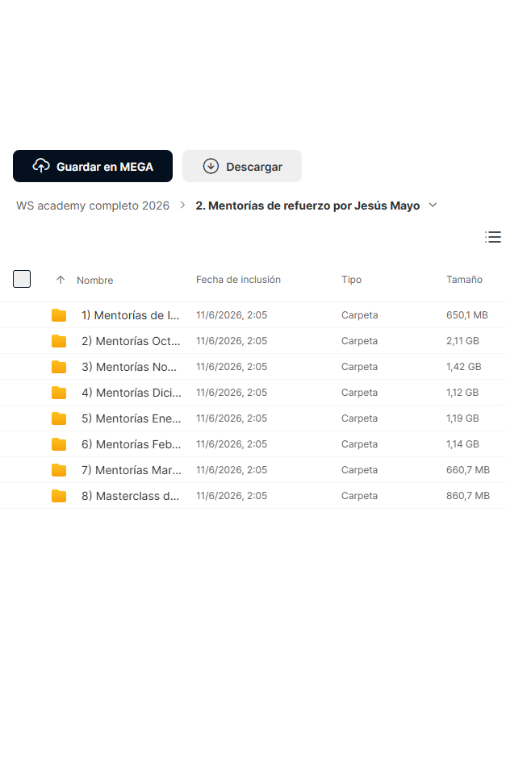Click the Tipo column header
506x759 pixels.
(351, 279)
